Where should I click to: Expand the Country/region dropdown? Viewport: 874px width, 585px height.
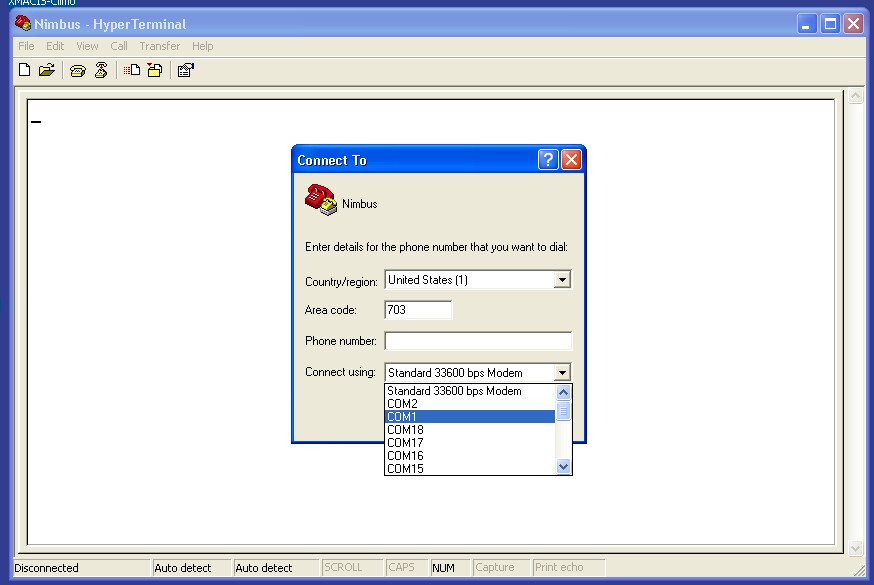(562, 280)
